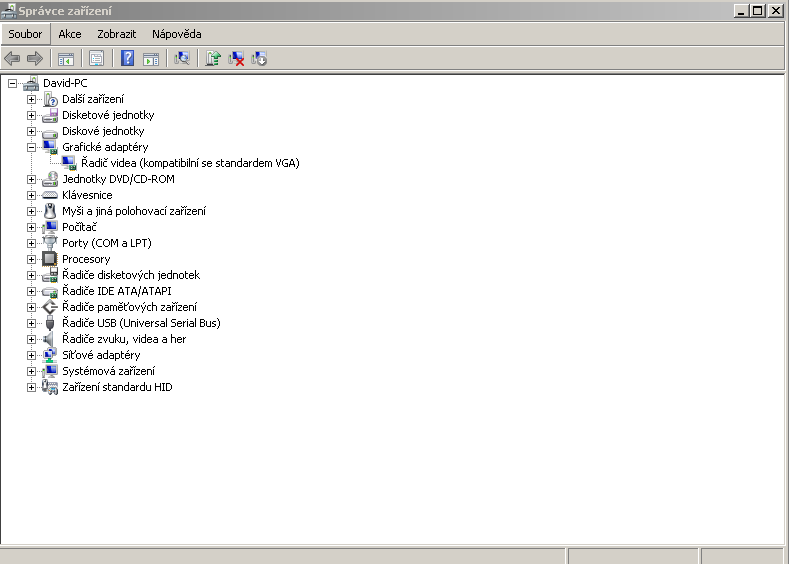The width and height of the screenshot is (789, 564).
Task: Click the speaker icon for Řadiče zvuku
Action: click(x=49, y=339)
